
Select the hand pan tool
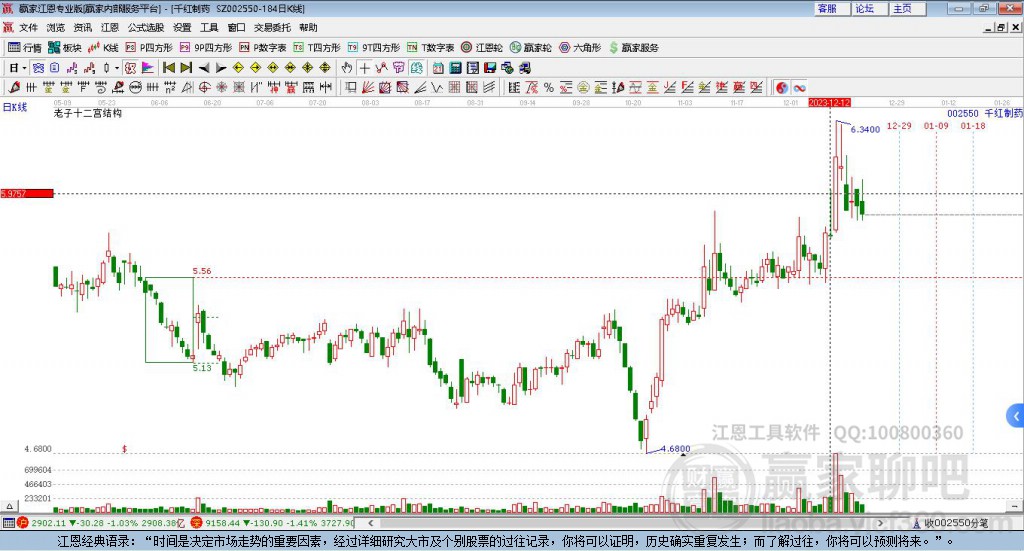coord(347,68)
